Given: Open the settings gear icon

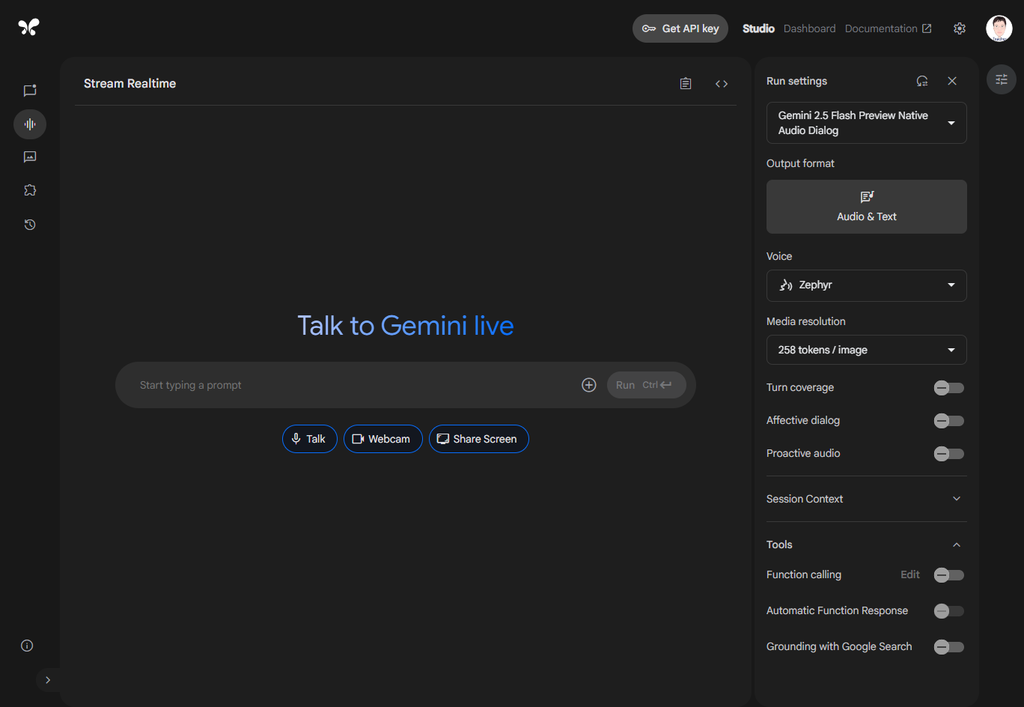Looking at the screenshot, I should [x=959, y=29].
